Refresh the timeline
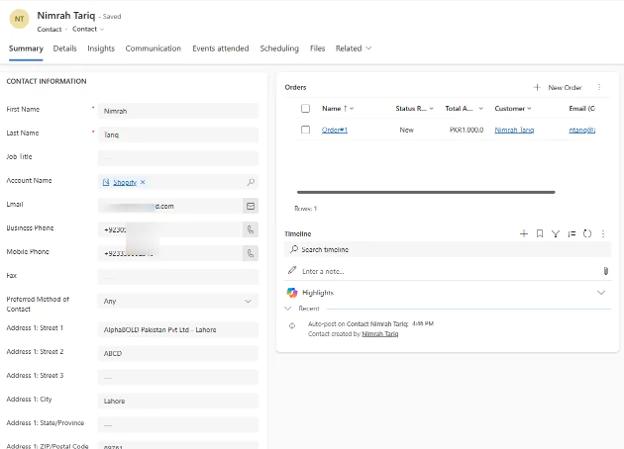Image resolution: width=624 pixels, height=449 pixels. [x=587, y=234]
